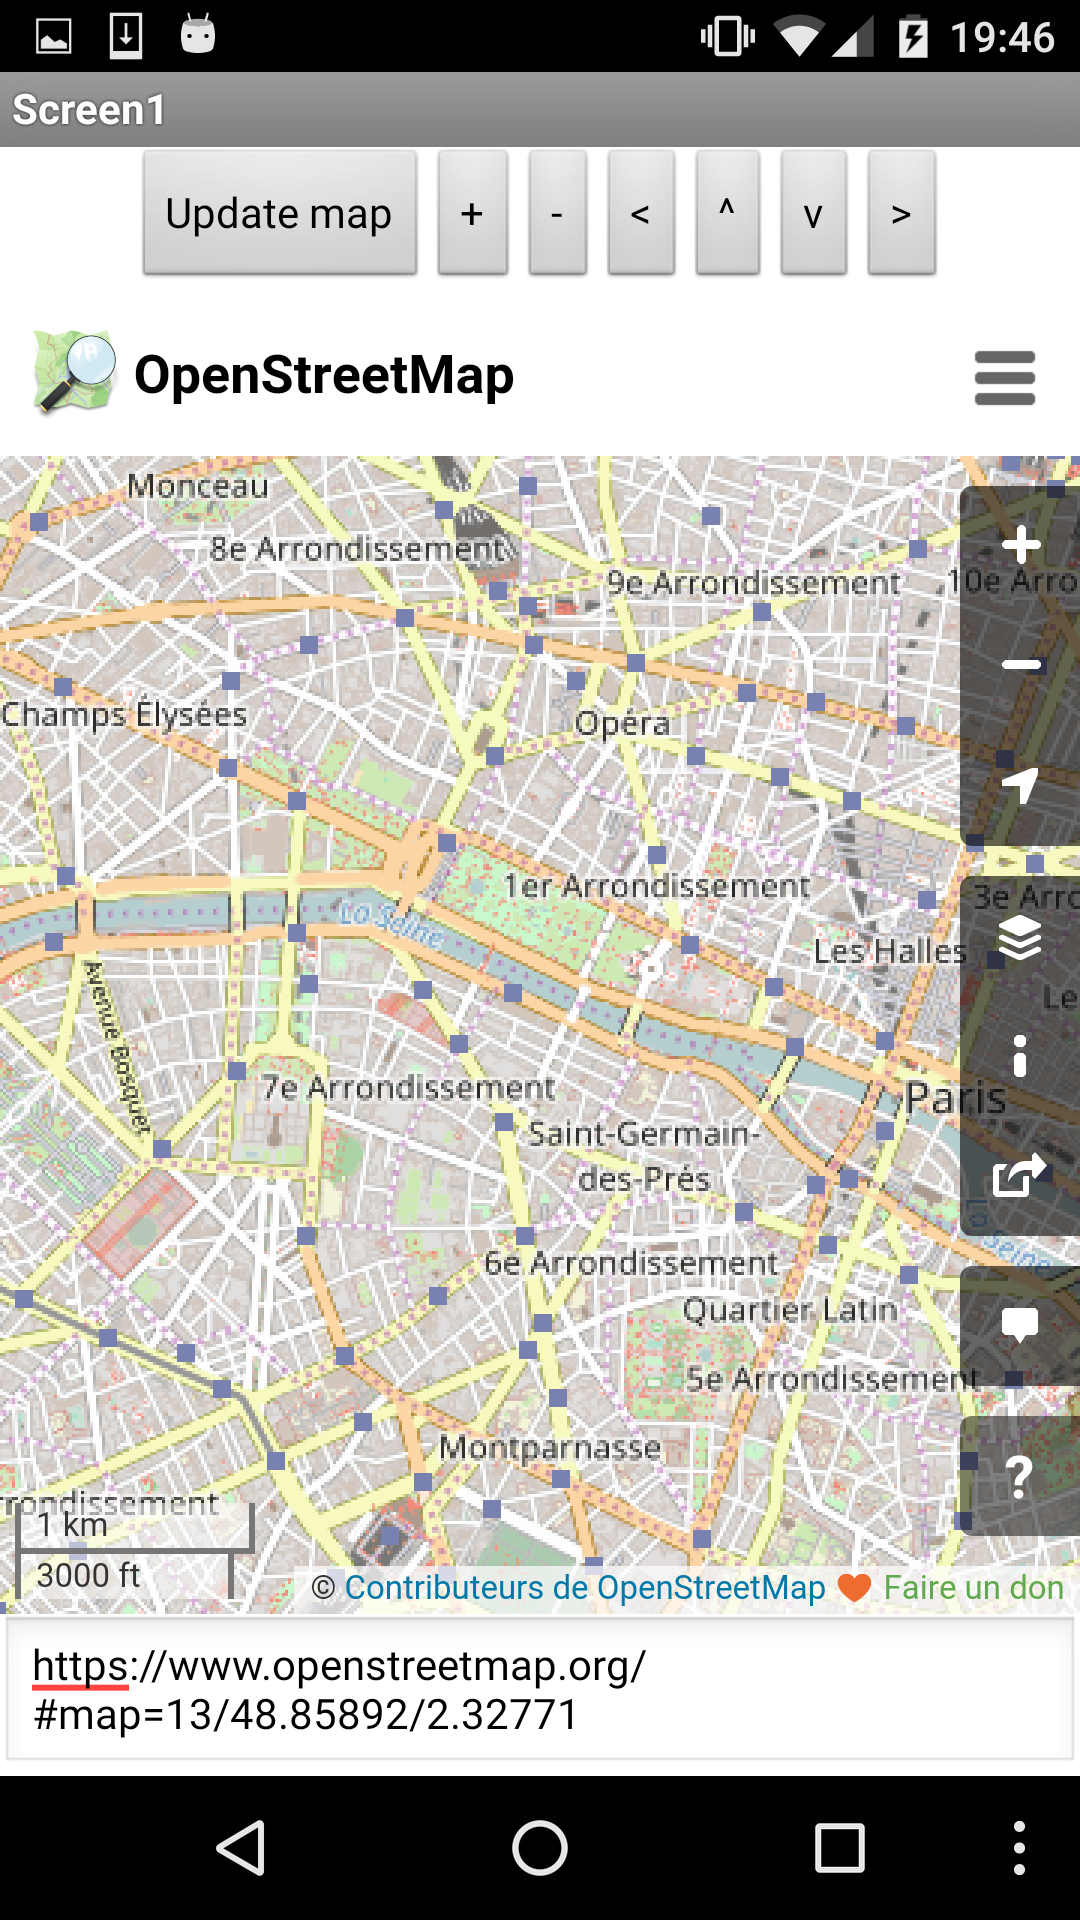
Task: Open the navigation bar overflow dots
Action: tap(1019, 1847)
